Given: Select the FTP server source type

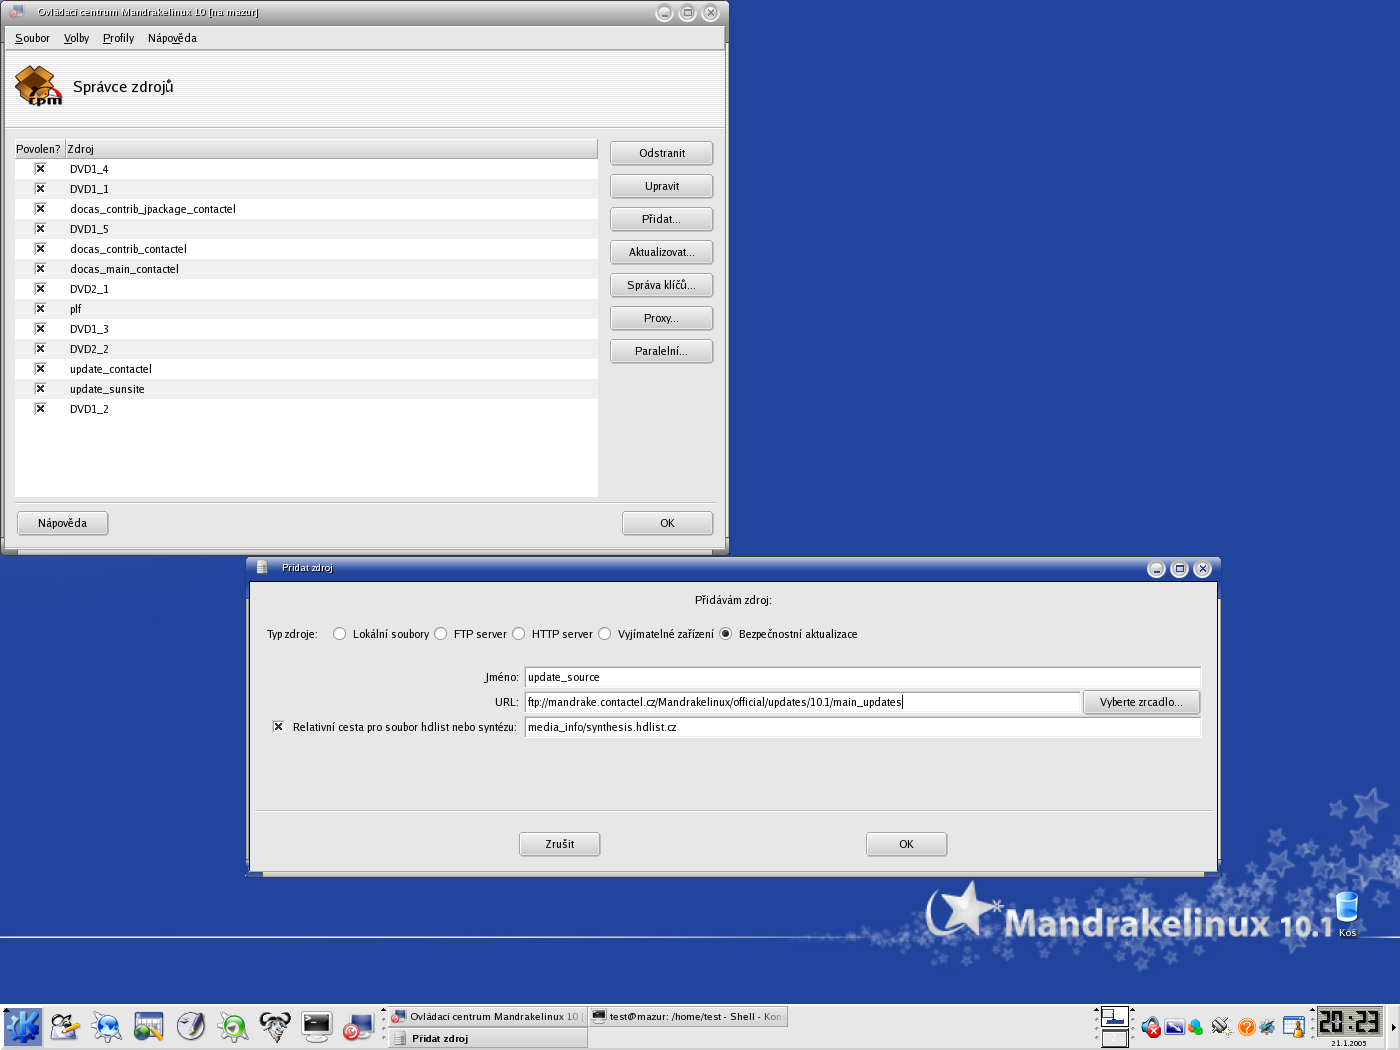Looking at the screenshot, I should 441,634.
